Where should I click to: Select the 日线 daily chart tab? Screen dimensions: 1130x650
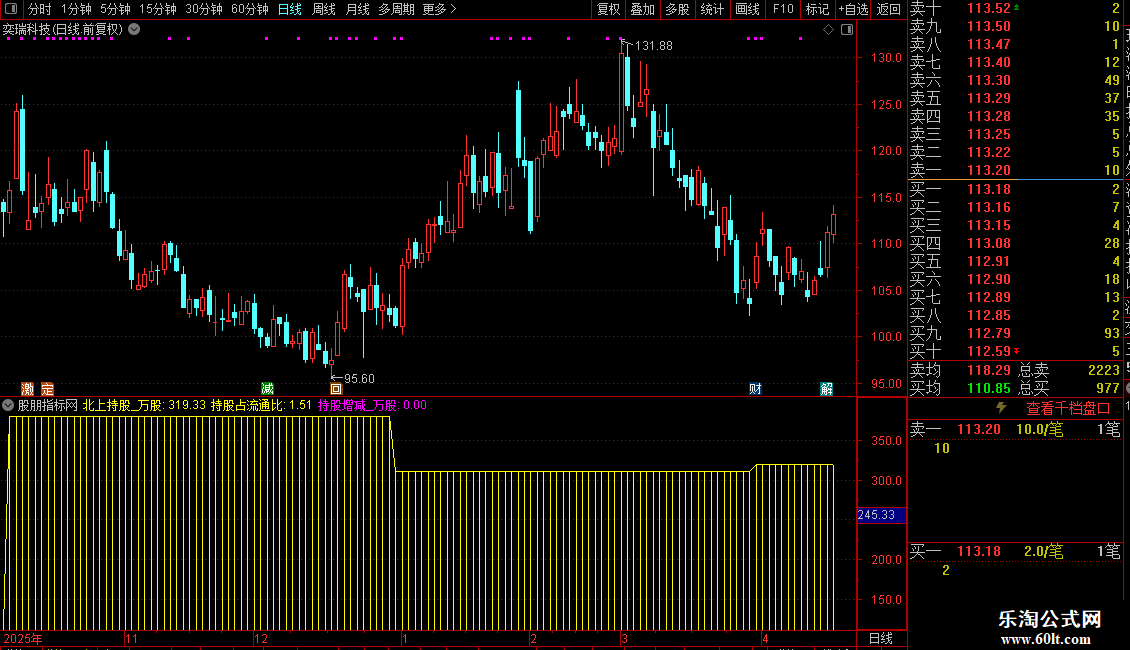[x=290, y=9]
